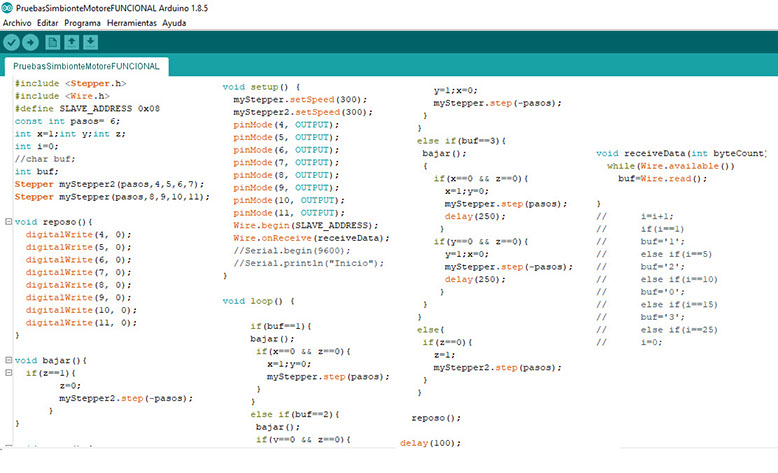Open the Archivo menu
Image resolution: width=778 pixels, height=473 pixels.
(x=17, y=23)
